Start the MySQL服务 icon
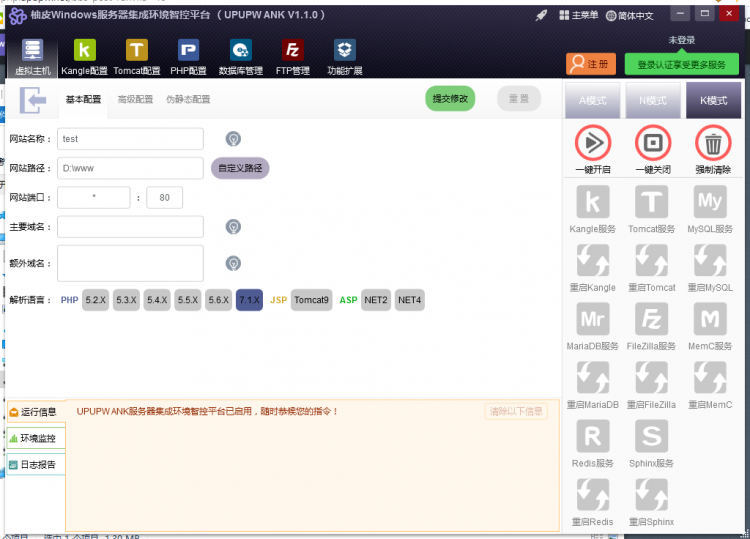Image resolution: width=750 pixels, height=539 pixels. tap(710, 203)
